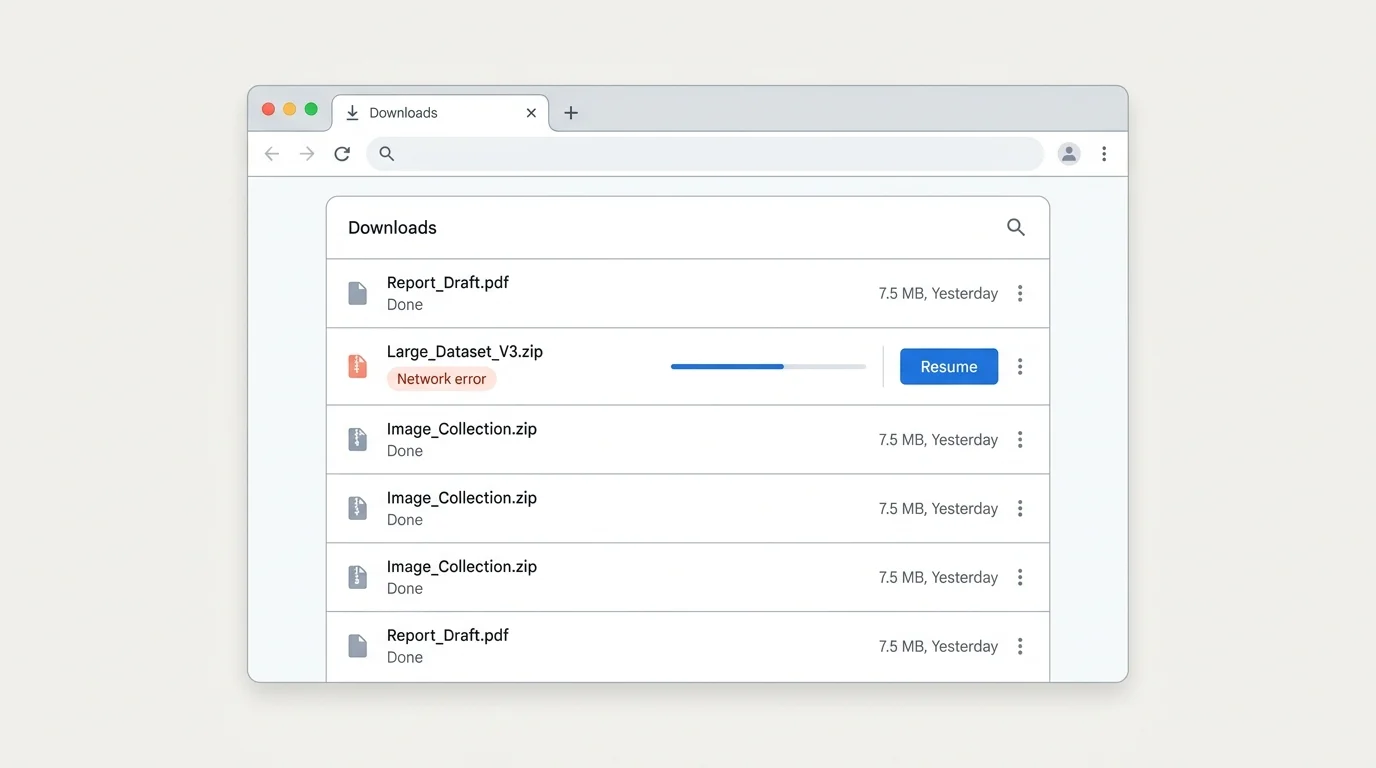Close the Downloads tab
Screen dimensions: 1376x768
531,113
